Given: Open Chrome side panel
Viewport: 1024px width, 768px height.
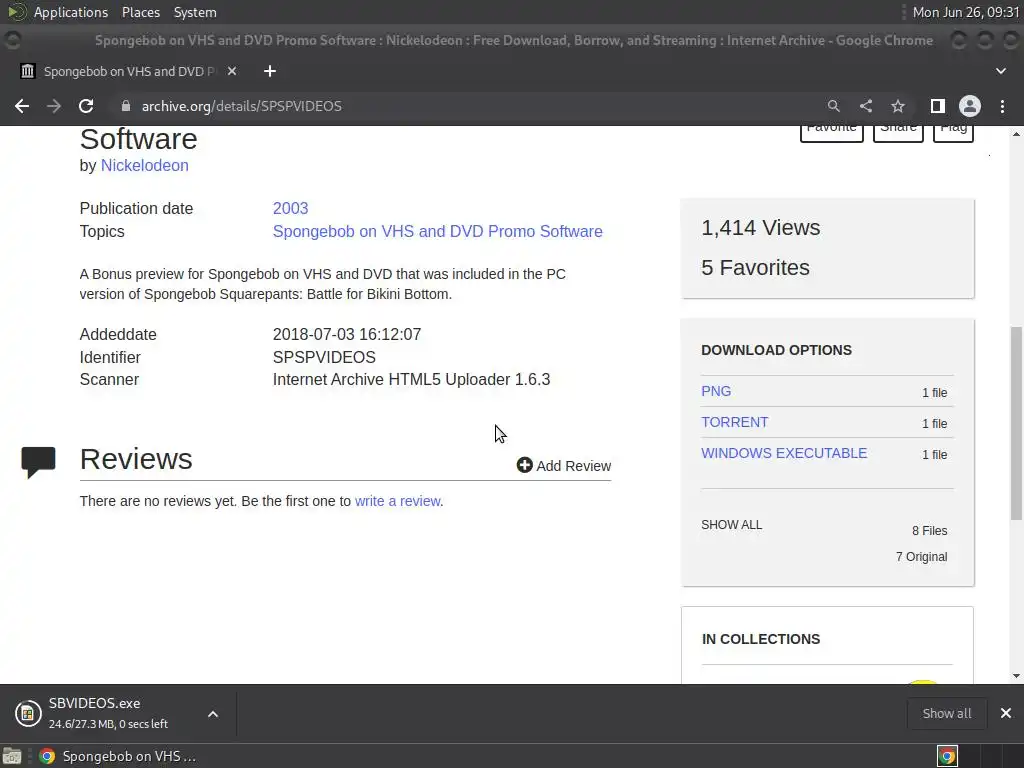Looking at the screenshot, I should click(x=938, y=106).
